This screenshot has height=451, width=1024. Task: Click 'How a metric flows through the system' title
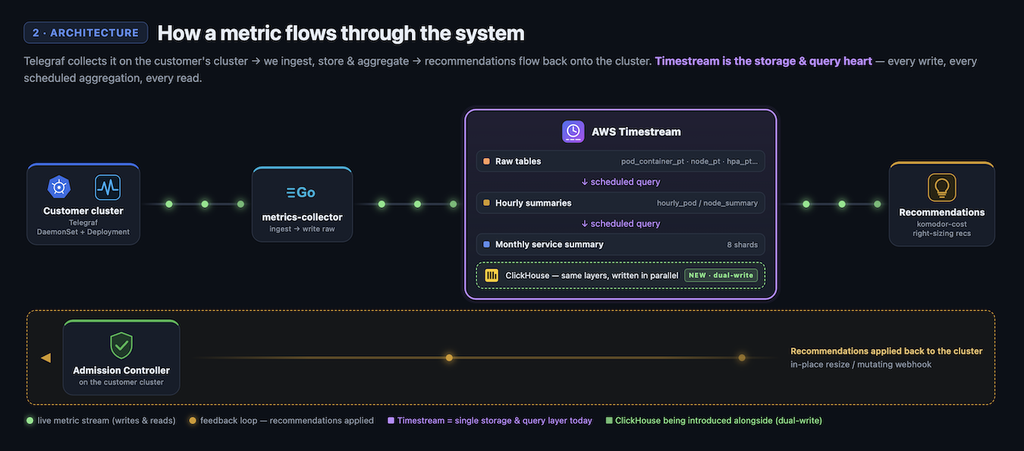click(341, 33)
